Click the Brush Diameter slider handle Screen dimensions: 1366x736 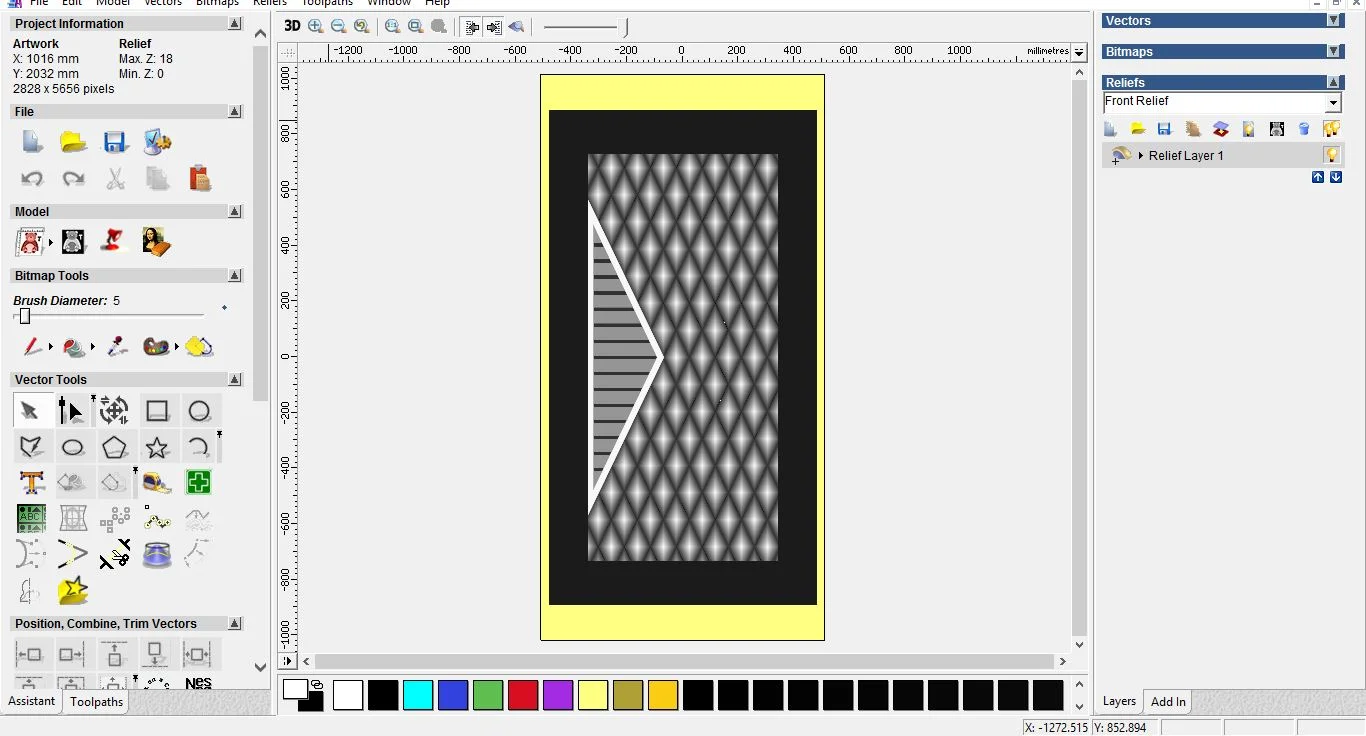point(25,316)
